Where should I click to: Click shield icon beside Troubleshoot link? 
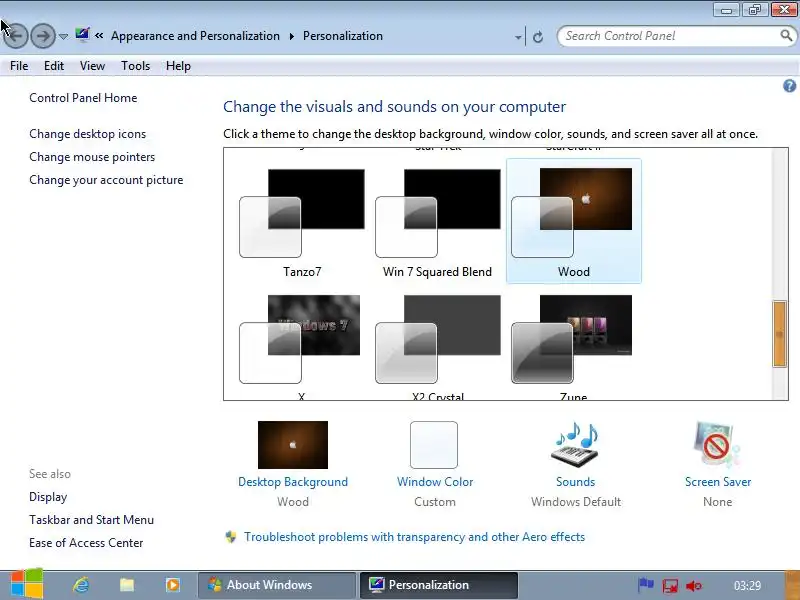click(231, 537)
